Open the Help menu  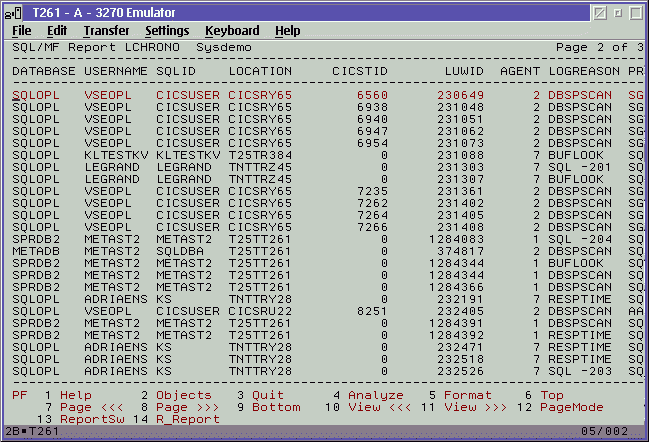[288, 31]
